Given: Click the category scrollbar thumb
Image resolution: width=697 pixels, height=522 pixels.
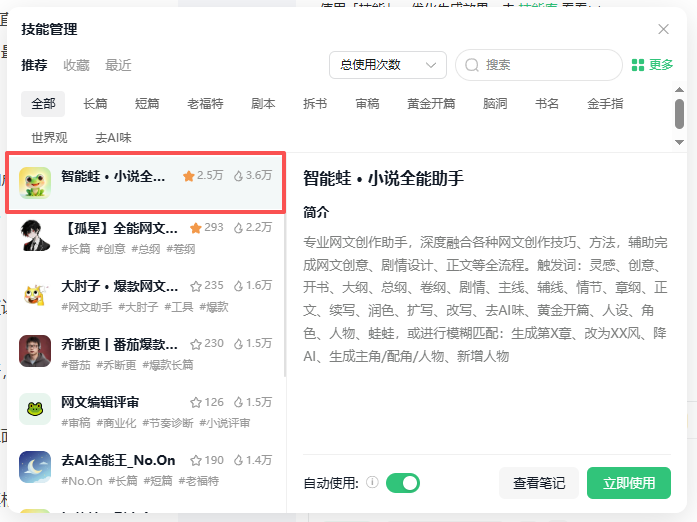Looking at the screenshot, I should pyautogui.click(x=679, y=114).
